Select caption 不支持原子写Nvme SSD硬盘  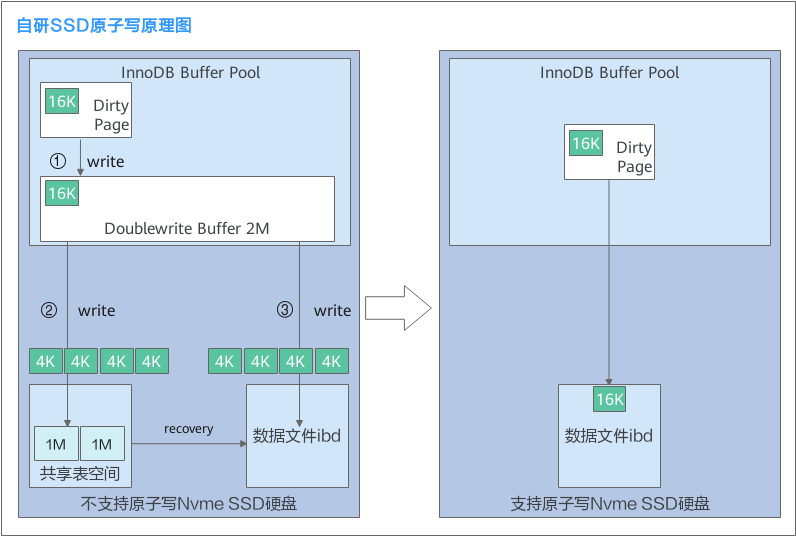tap(189, 504)
